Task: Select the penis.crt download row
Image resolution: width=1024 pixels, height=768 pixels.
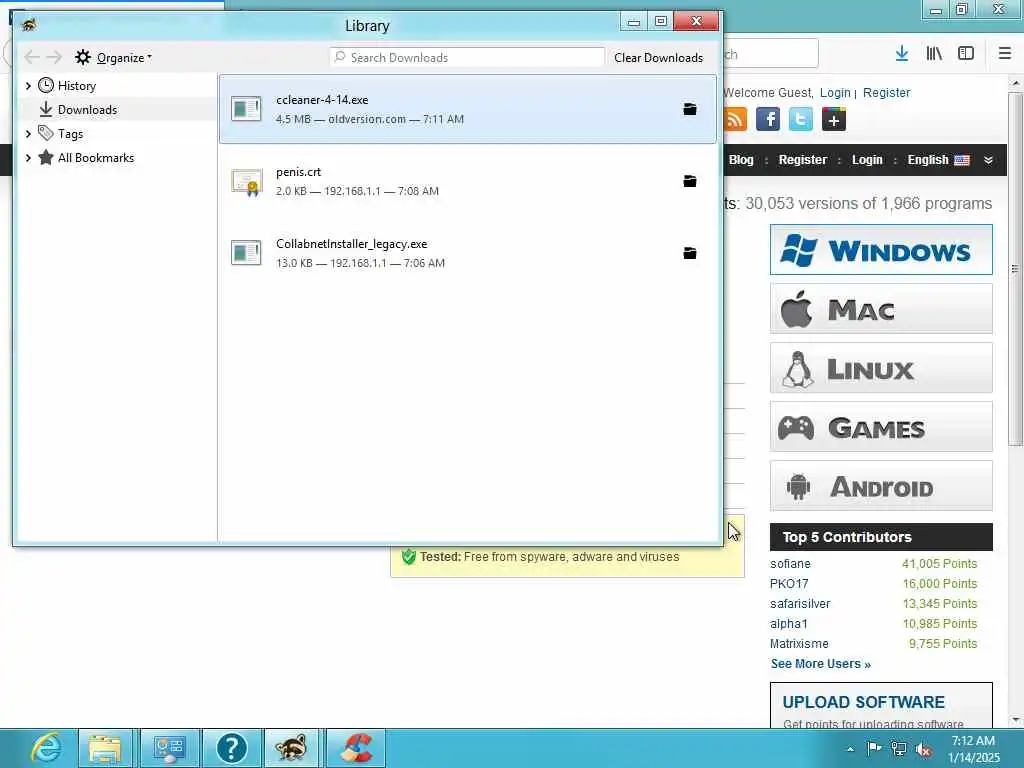Action: click(468, 181)
